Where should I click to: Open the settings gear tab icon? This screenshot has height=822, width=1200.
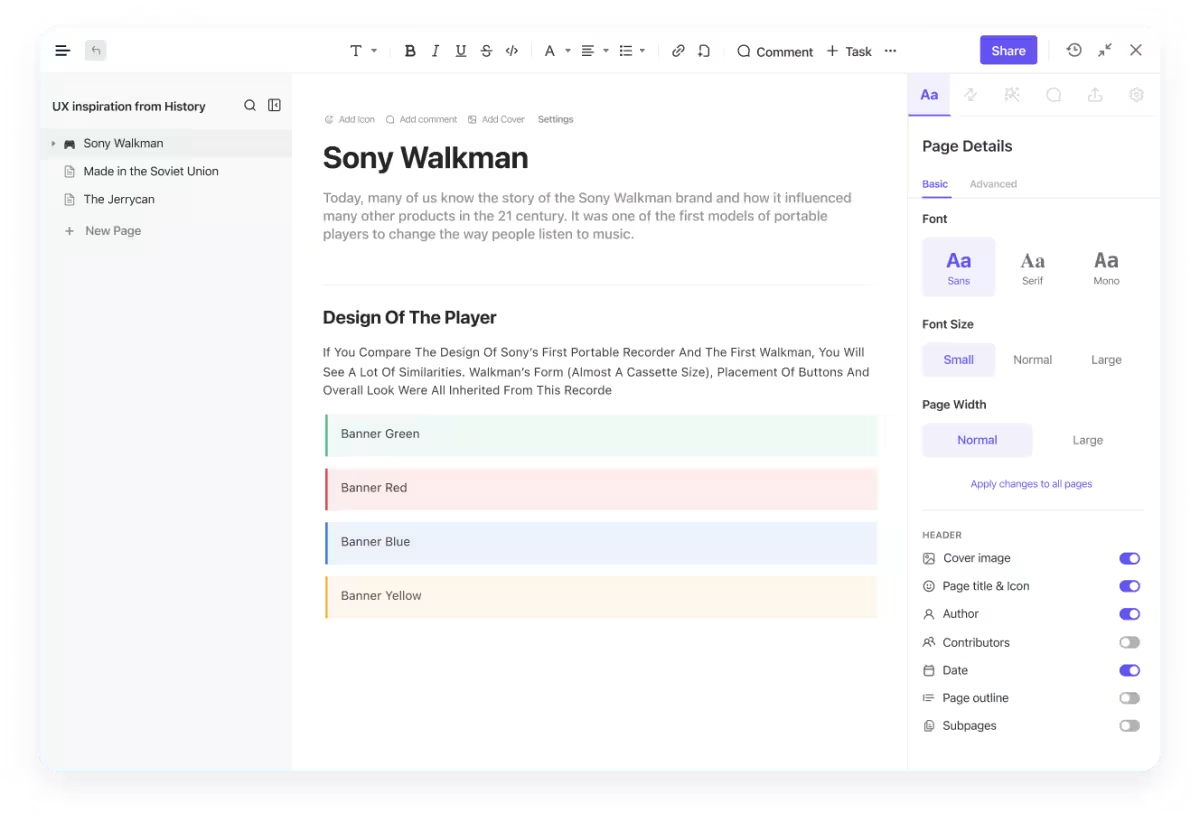[x=1136, y=95]
